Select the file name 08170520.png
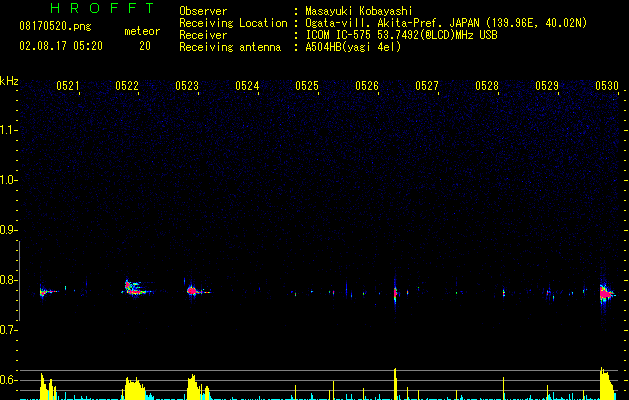629x400 pixels. [x=55, y=26]
